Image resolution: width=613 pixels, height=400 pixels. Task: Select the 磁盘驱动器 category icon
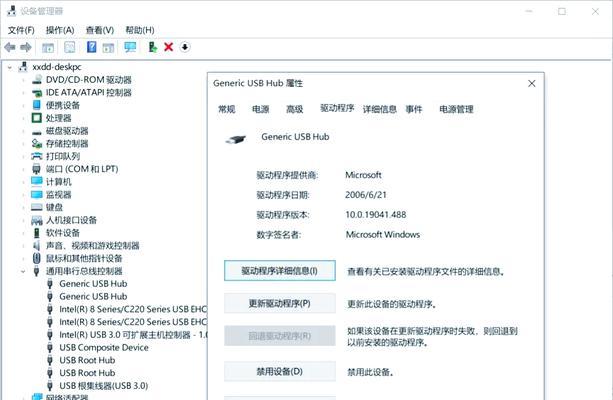37,131
